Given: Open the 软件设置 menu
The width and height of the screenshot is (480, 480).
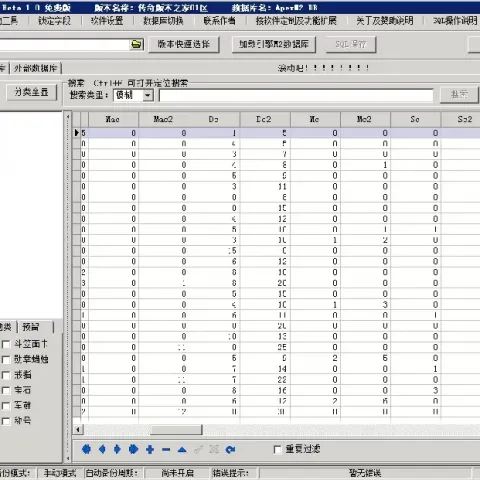Looking at the screenshot, I should point(107,21).
